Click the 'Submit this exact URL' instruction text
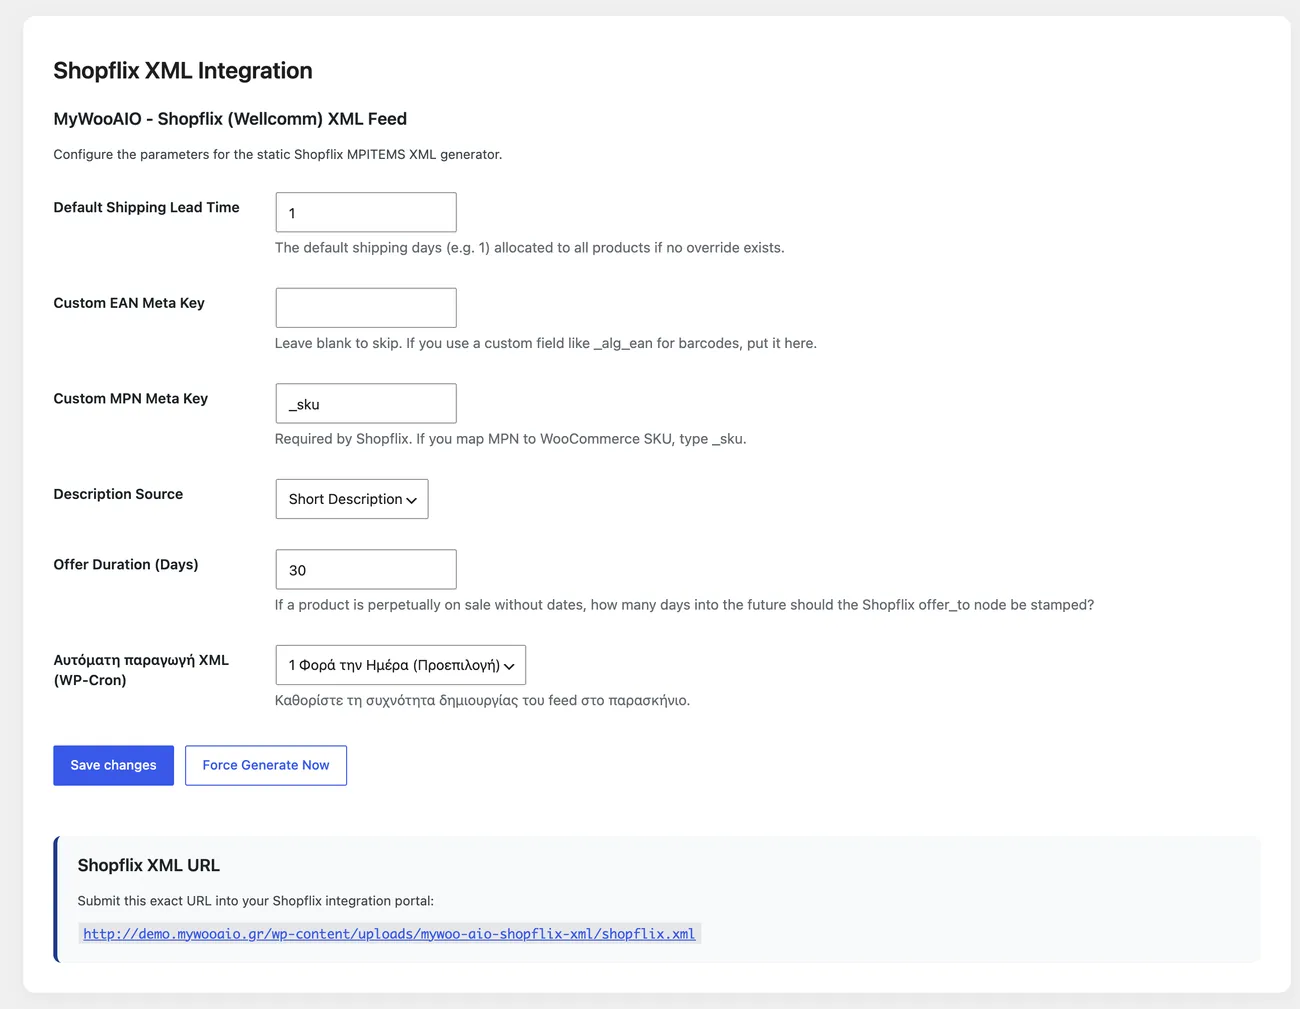The width and height of the screenshot is (1300, 1009). pos(256,901)
